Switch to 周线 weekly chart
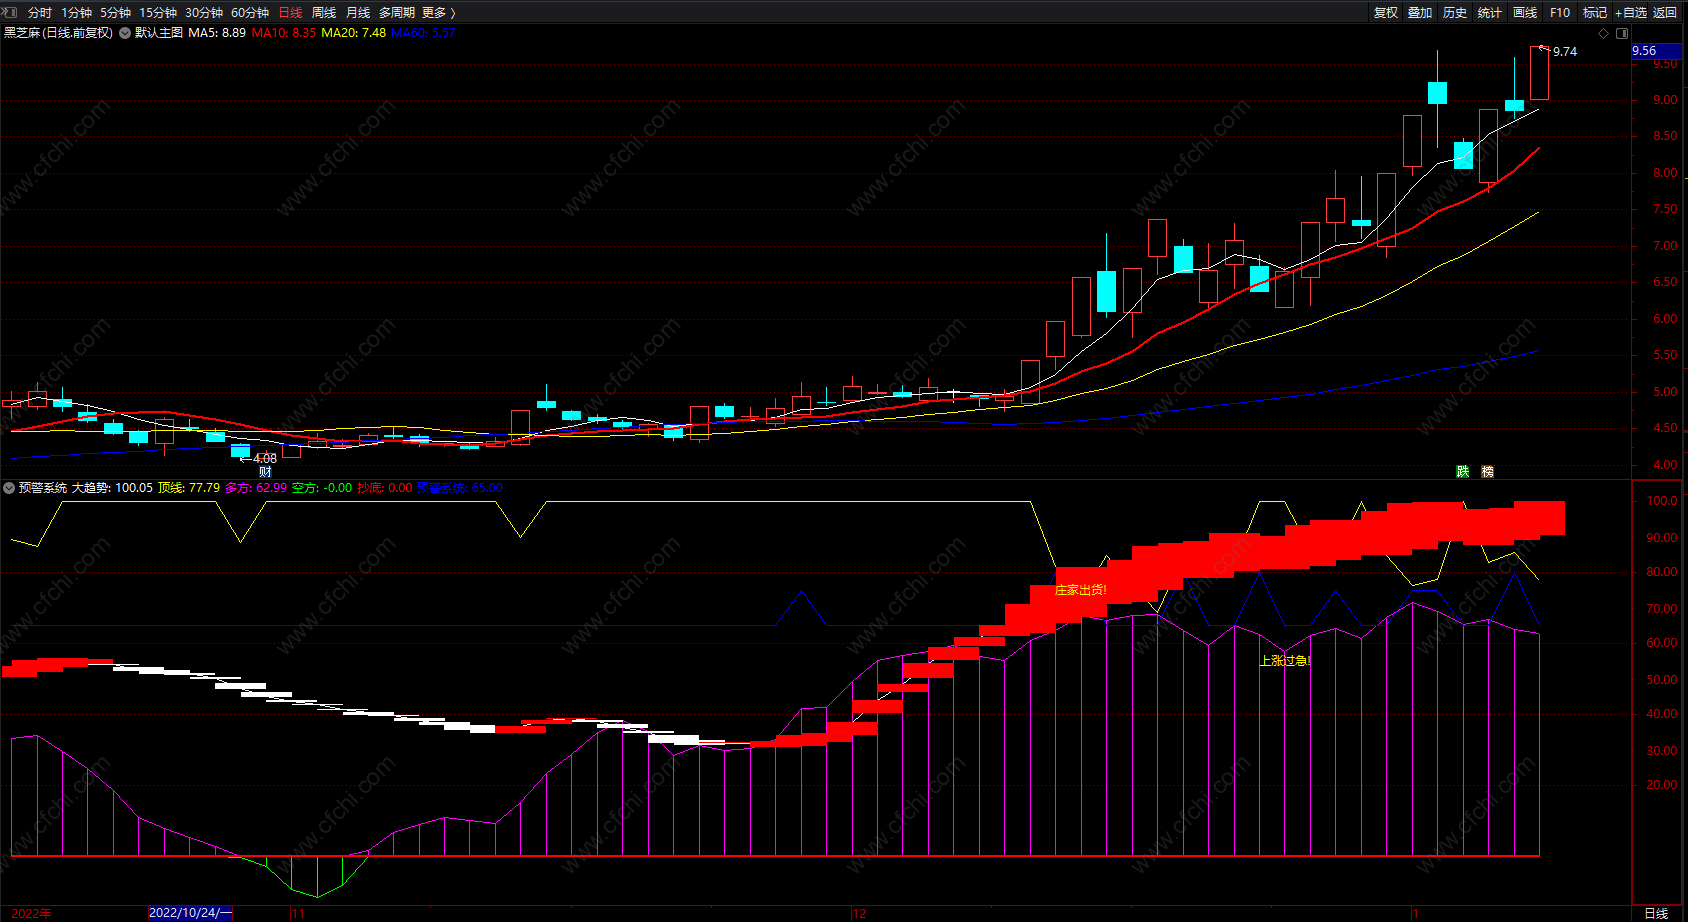1688x922 pixels. (x=324, y=13)
